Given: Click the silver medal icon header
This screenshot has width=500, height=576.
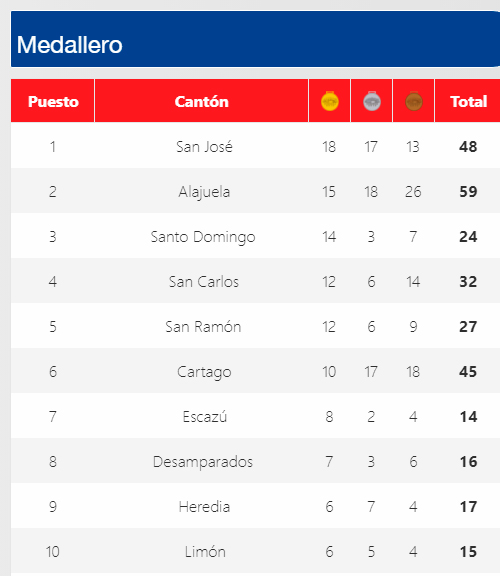Looking at the screenshot, I should point(372,101).
